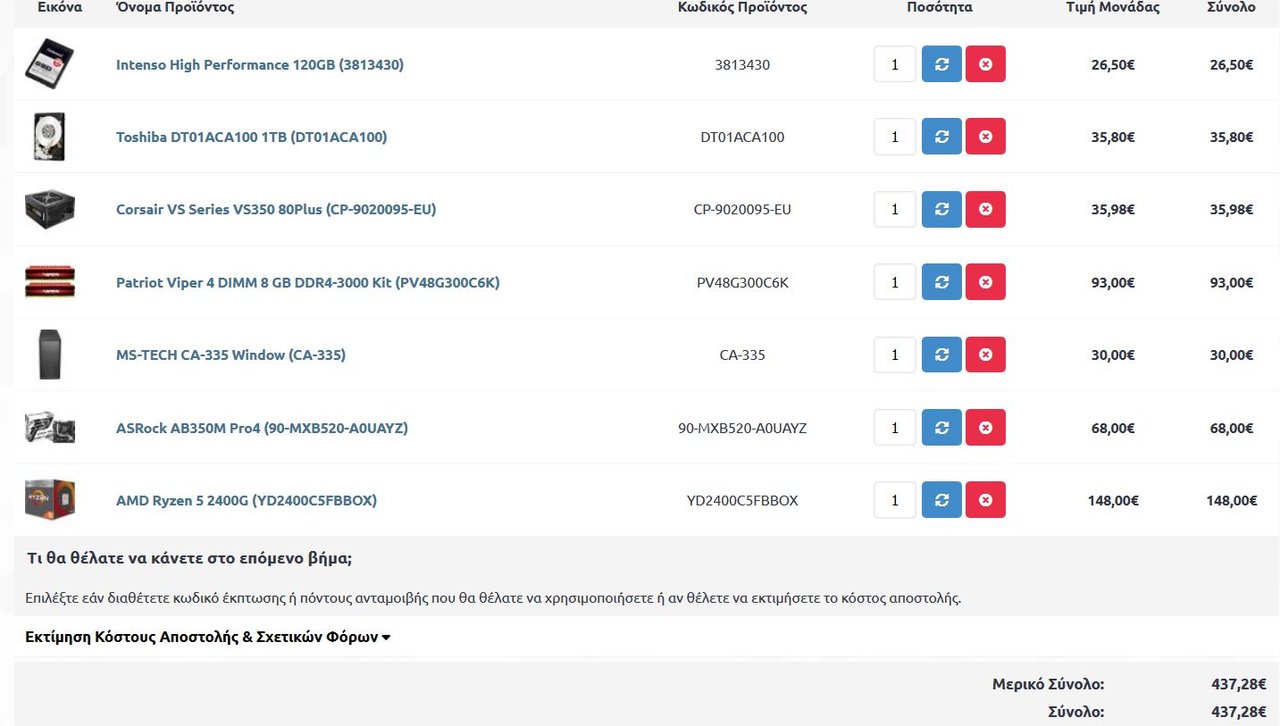Viewport: 1280px width, 726px height.
Task: Delete Toshiba DT01ACA100 1TB from cart
Action: (986, 137)
